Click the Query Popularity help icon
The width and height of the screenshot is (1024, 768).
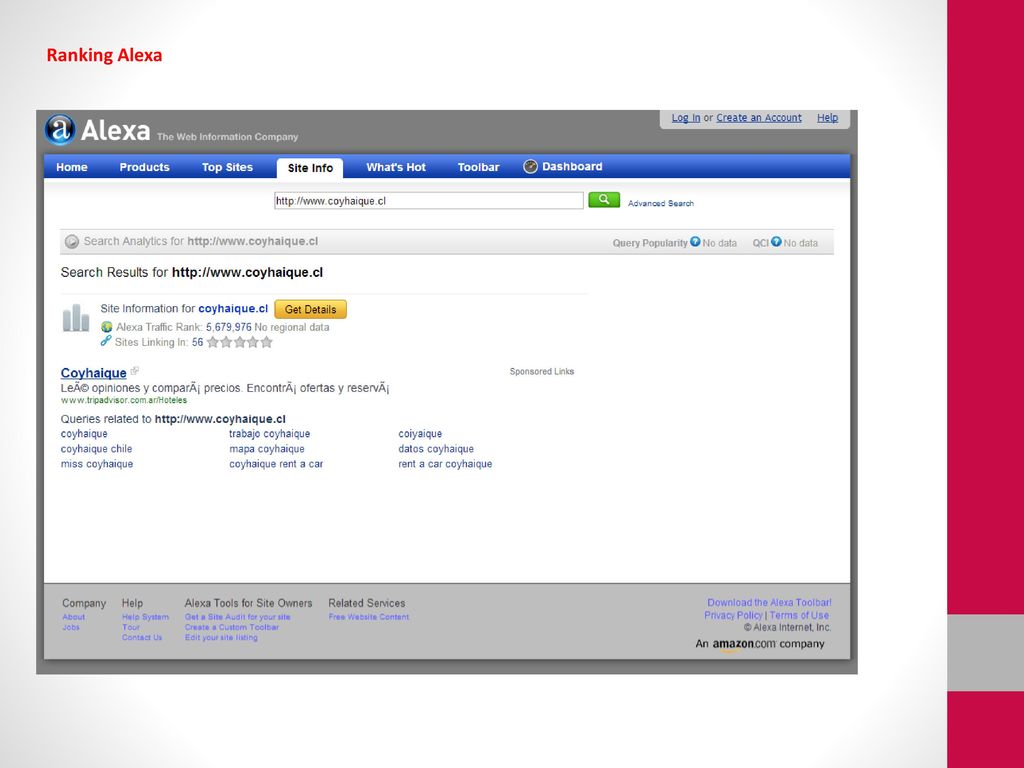(695, 242)
